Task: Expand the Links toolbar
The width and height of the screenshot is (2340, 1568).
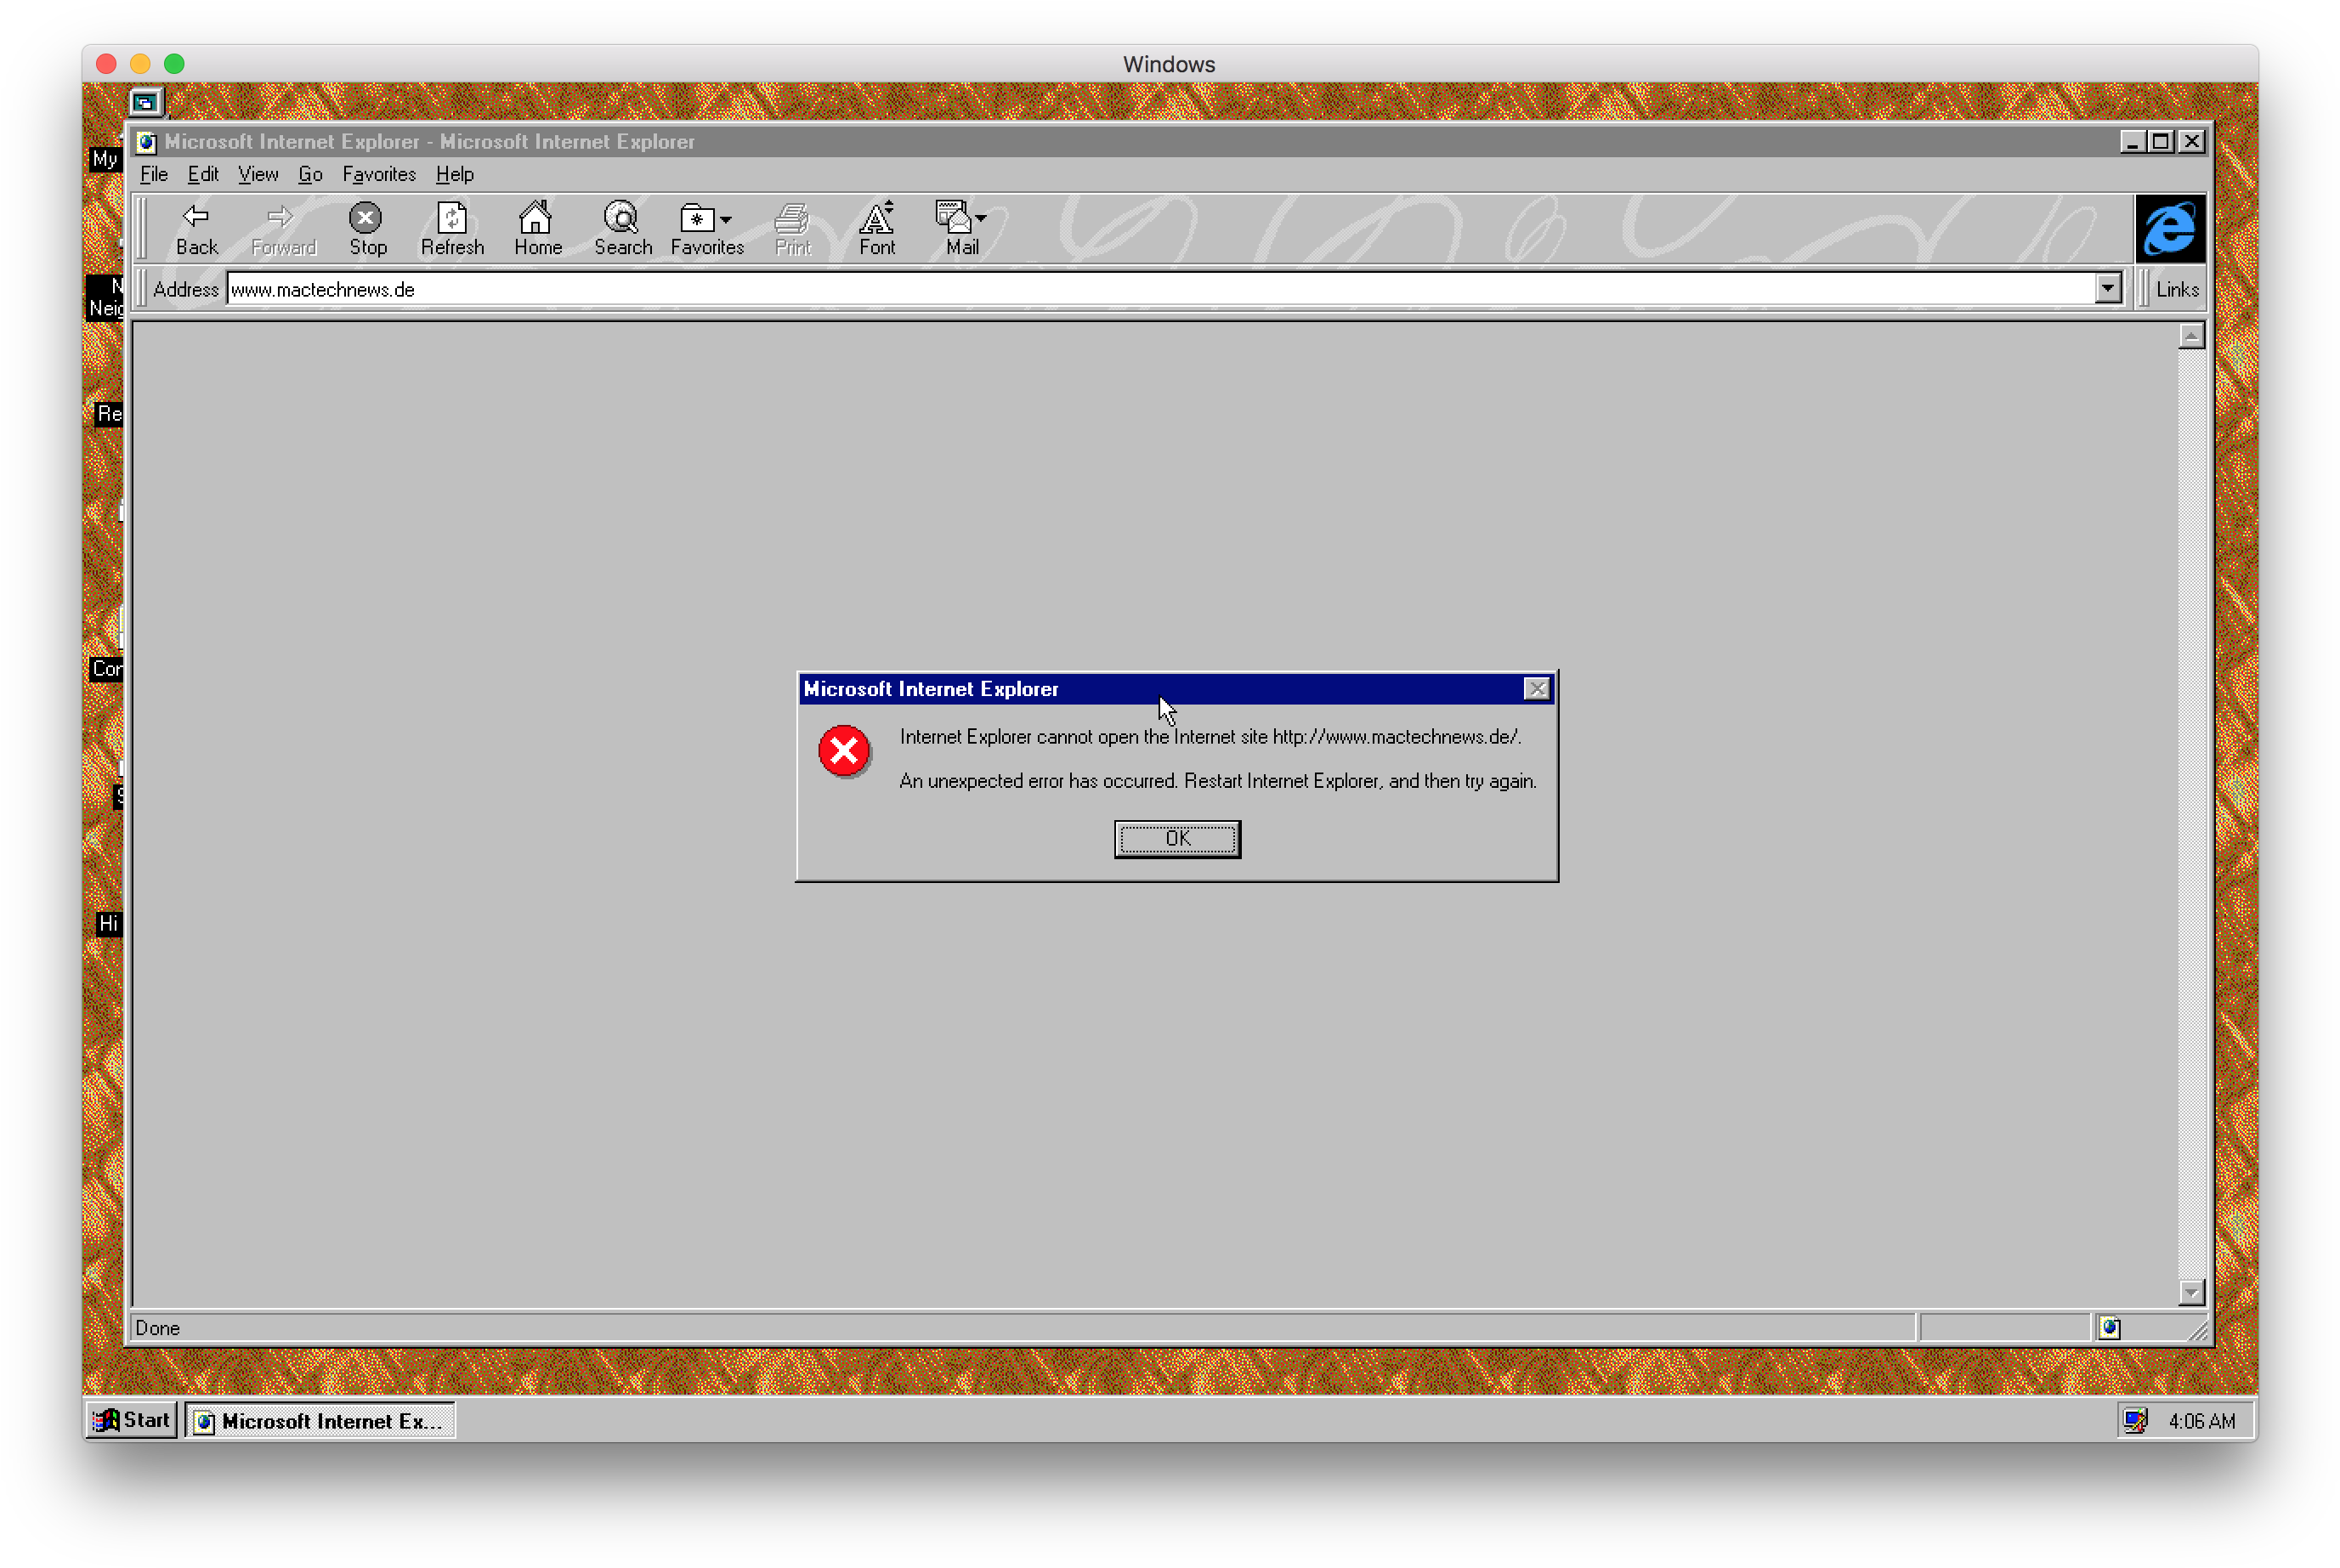Action: pyautogui.click(x=2176, y=289)
